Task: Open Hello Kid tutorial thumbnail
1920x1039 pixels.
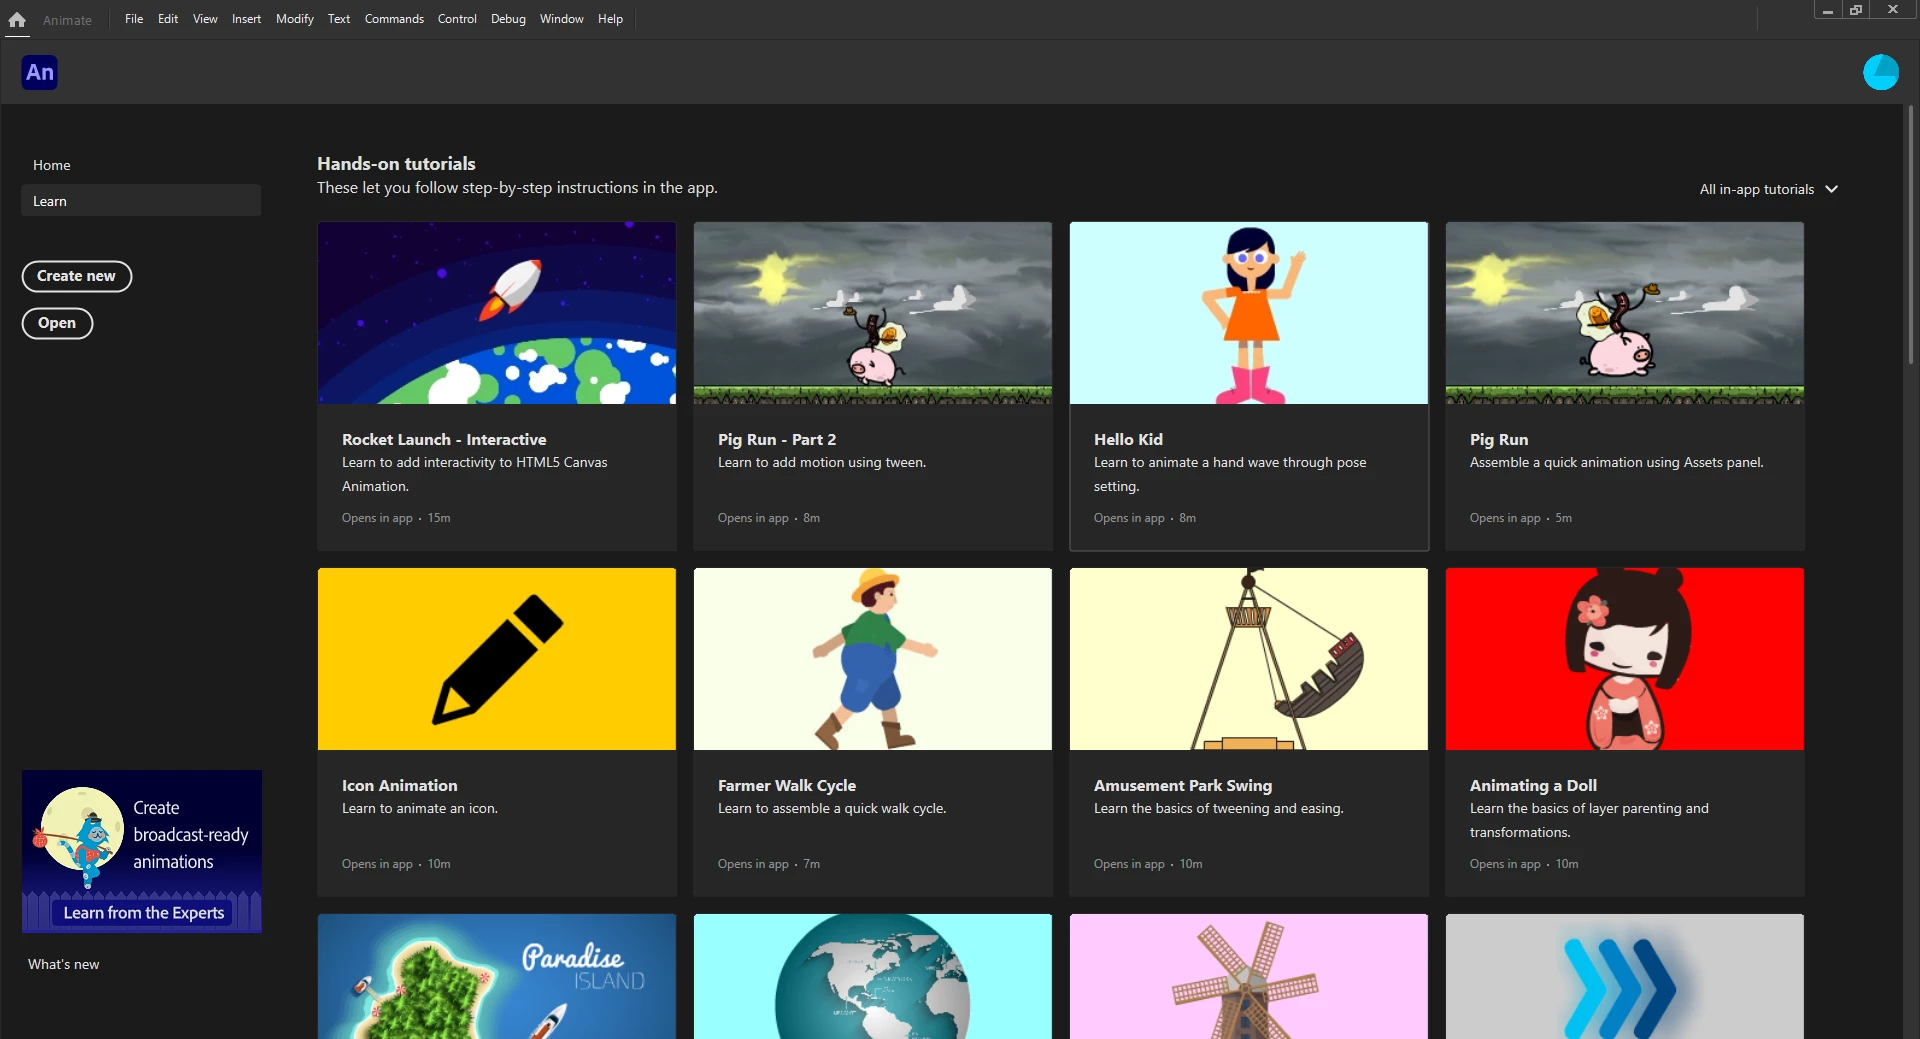Action: click(1249, 313)
